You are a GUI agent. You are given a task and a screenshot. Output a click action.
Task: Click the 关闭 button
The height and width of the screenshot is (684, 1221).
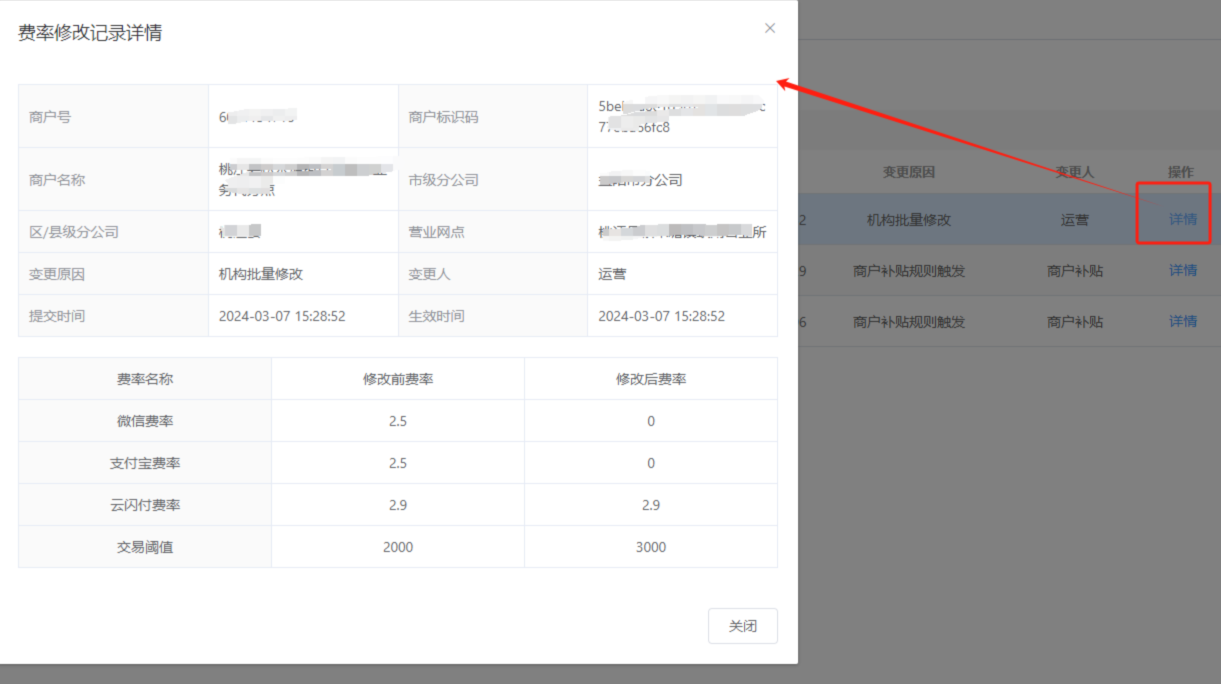tap(742, 626)
